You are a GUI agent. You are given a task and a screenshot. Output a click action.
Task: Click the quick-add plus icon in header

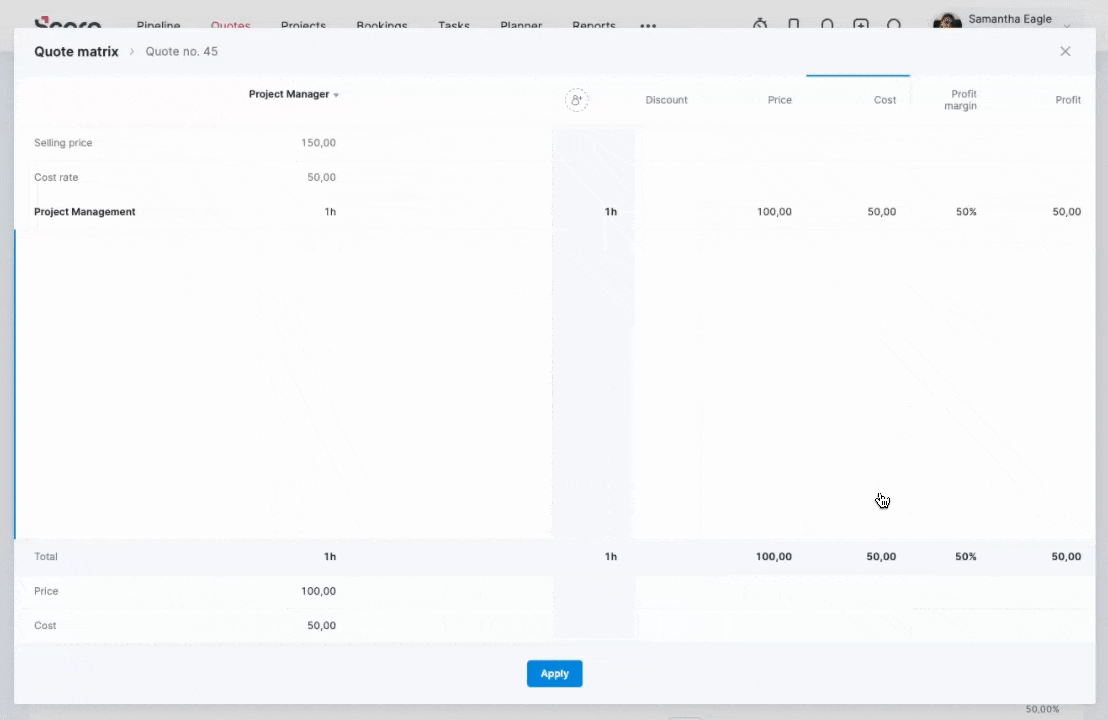[861, 23]
